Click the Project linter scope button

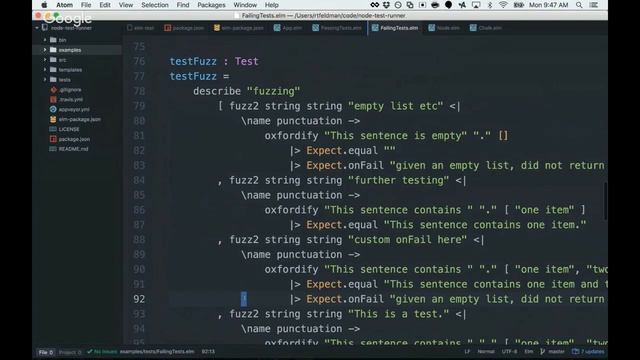point(70,352)
